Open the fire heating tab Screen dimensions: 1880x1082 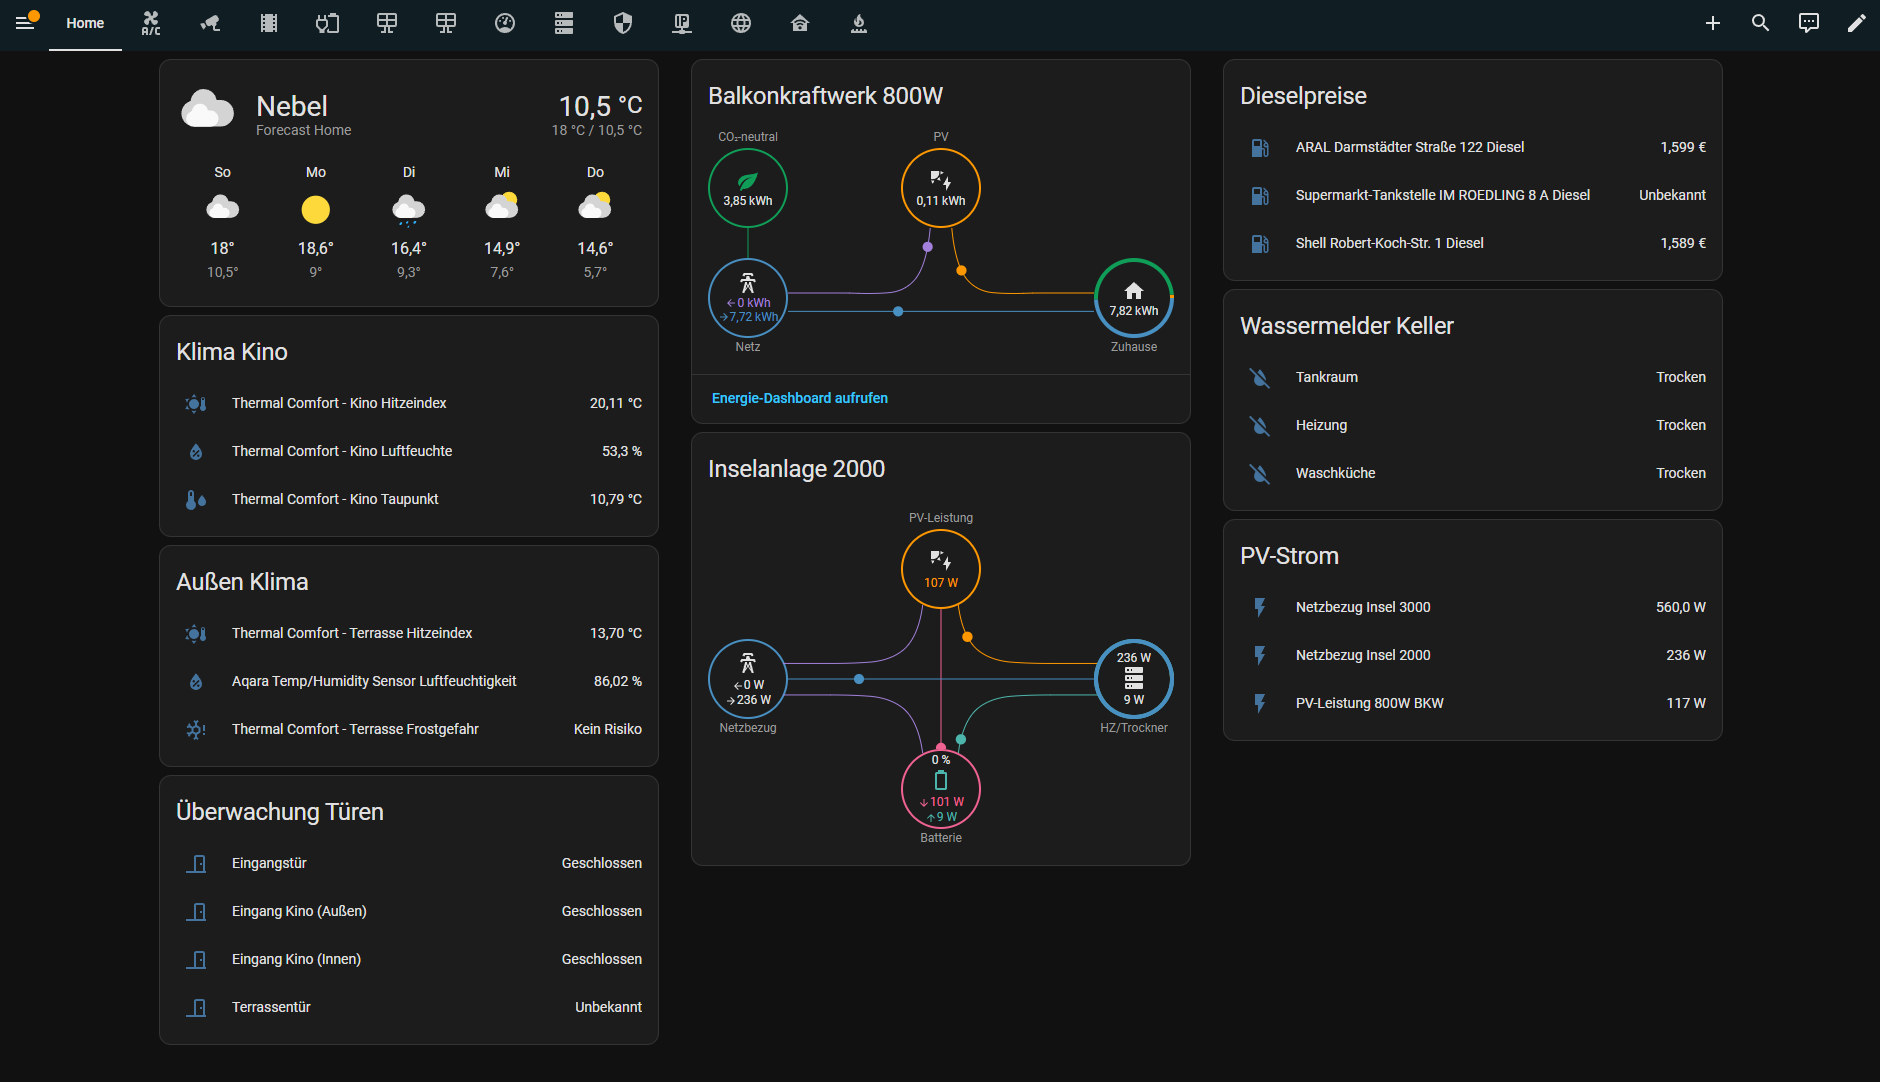pyautogui.click(x=859, y=23)
